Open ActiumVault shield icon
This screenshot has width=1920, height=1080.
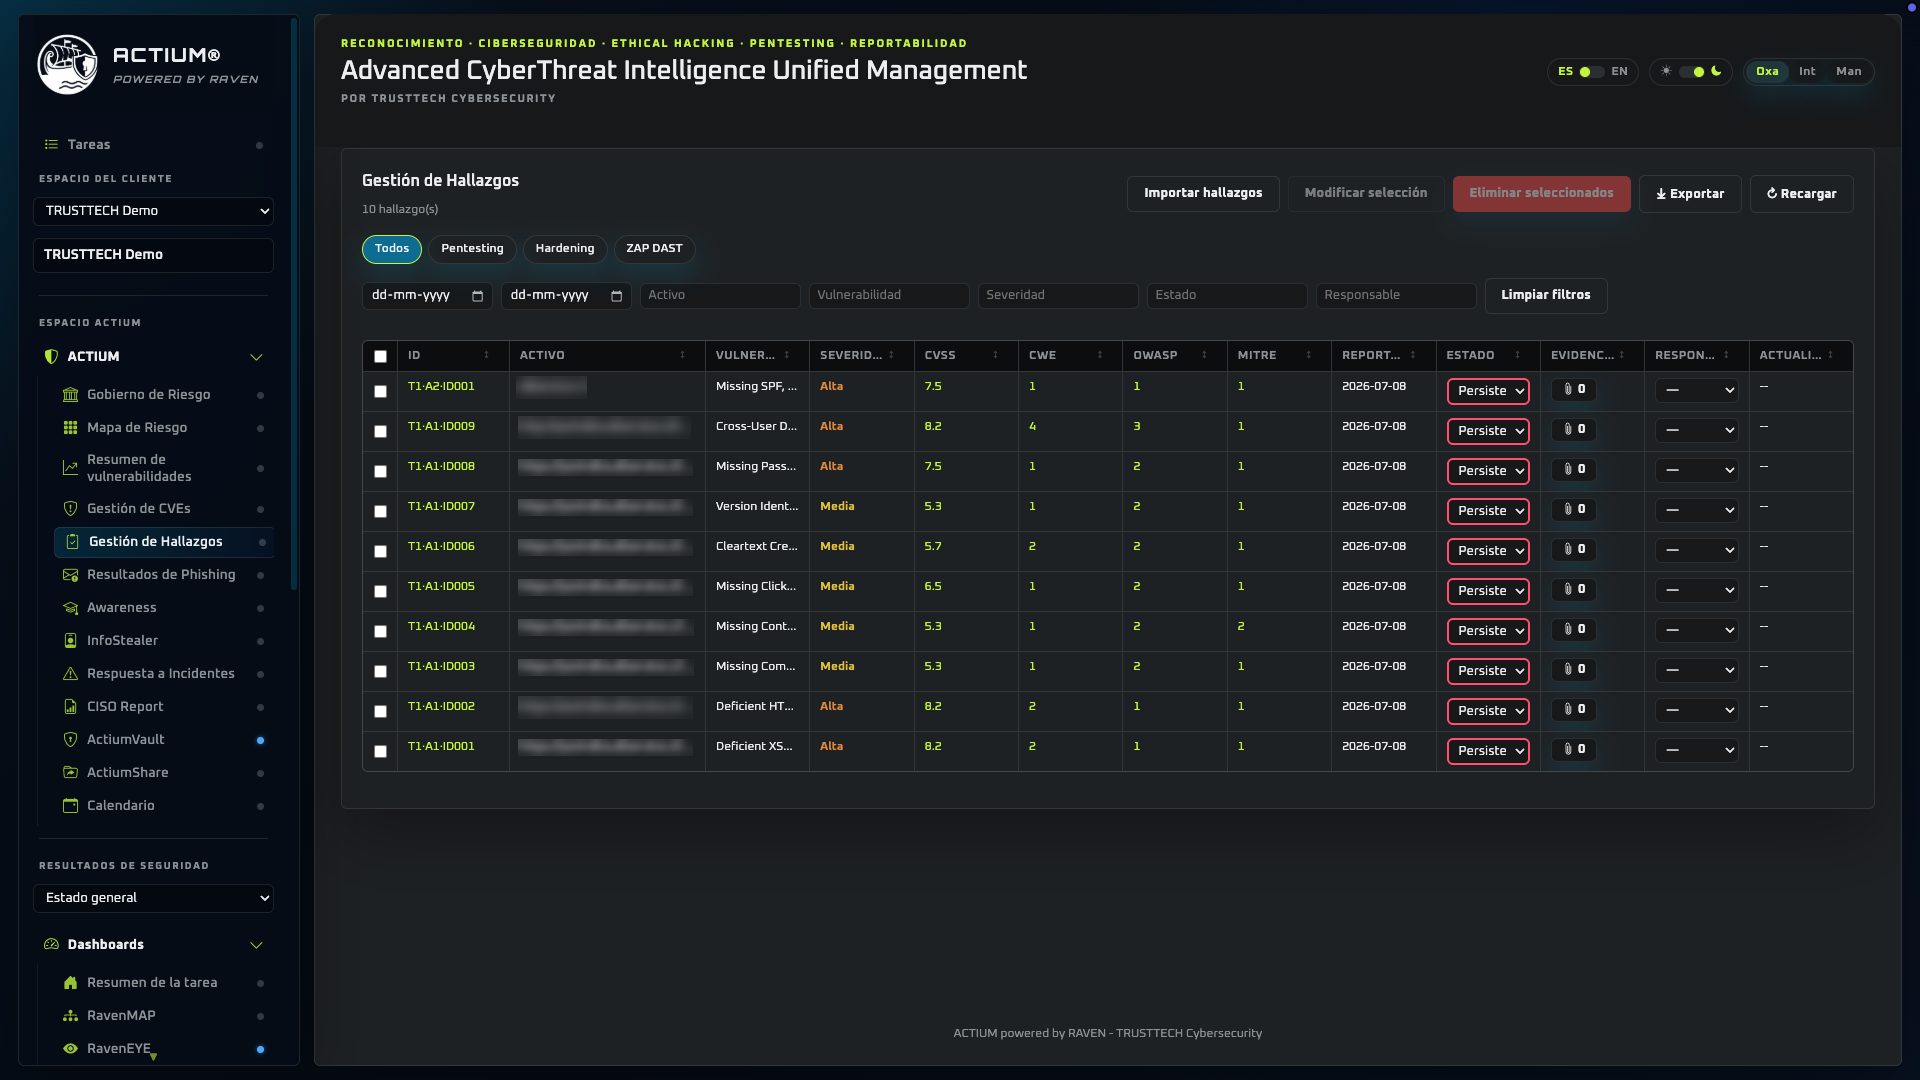(70, 740)
